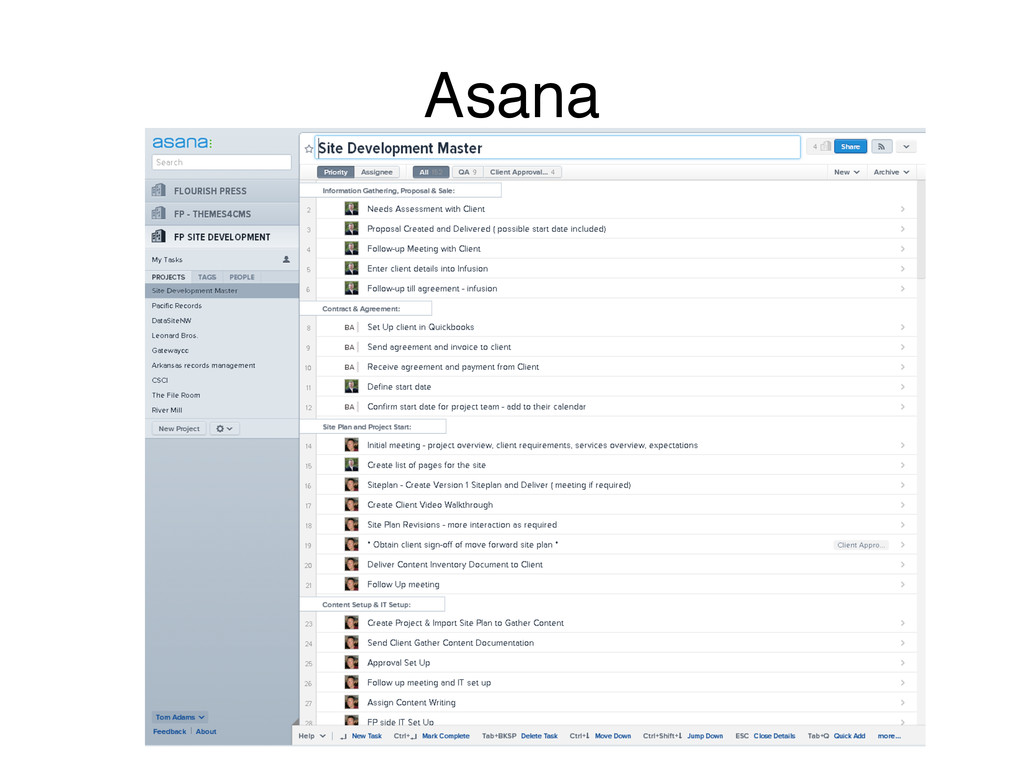Open the FP - THEMES4CMS workspace
The image size is (1024, 768).
222,214
